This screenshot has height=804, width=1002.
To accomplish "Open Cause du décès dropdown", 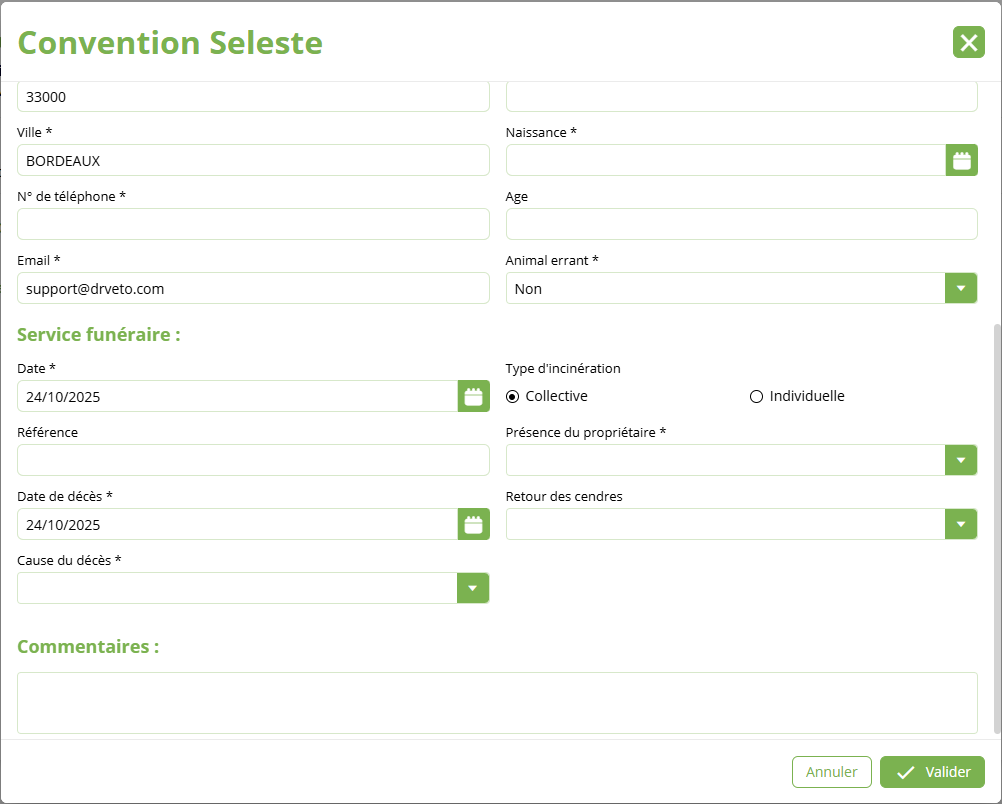I will [x=473, y=588].
